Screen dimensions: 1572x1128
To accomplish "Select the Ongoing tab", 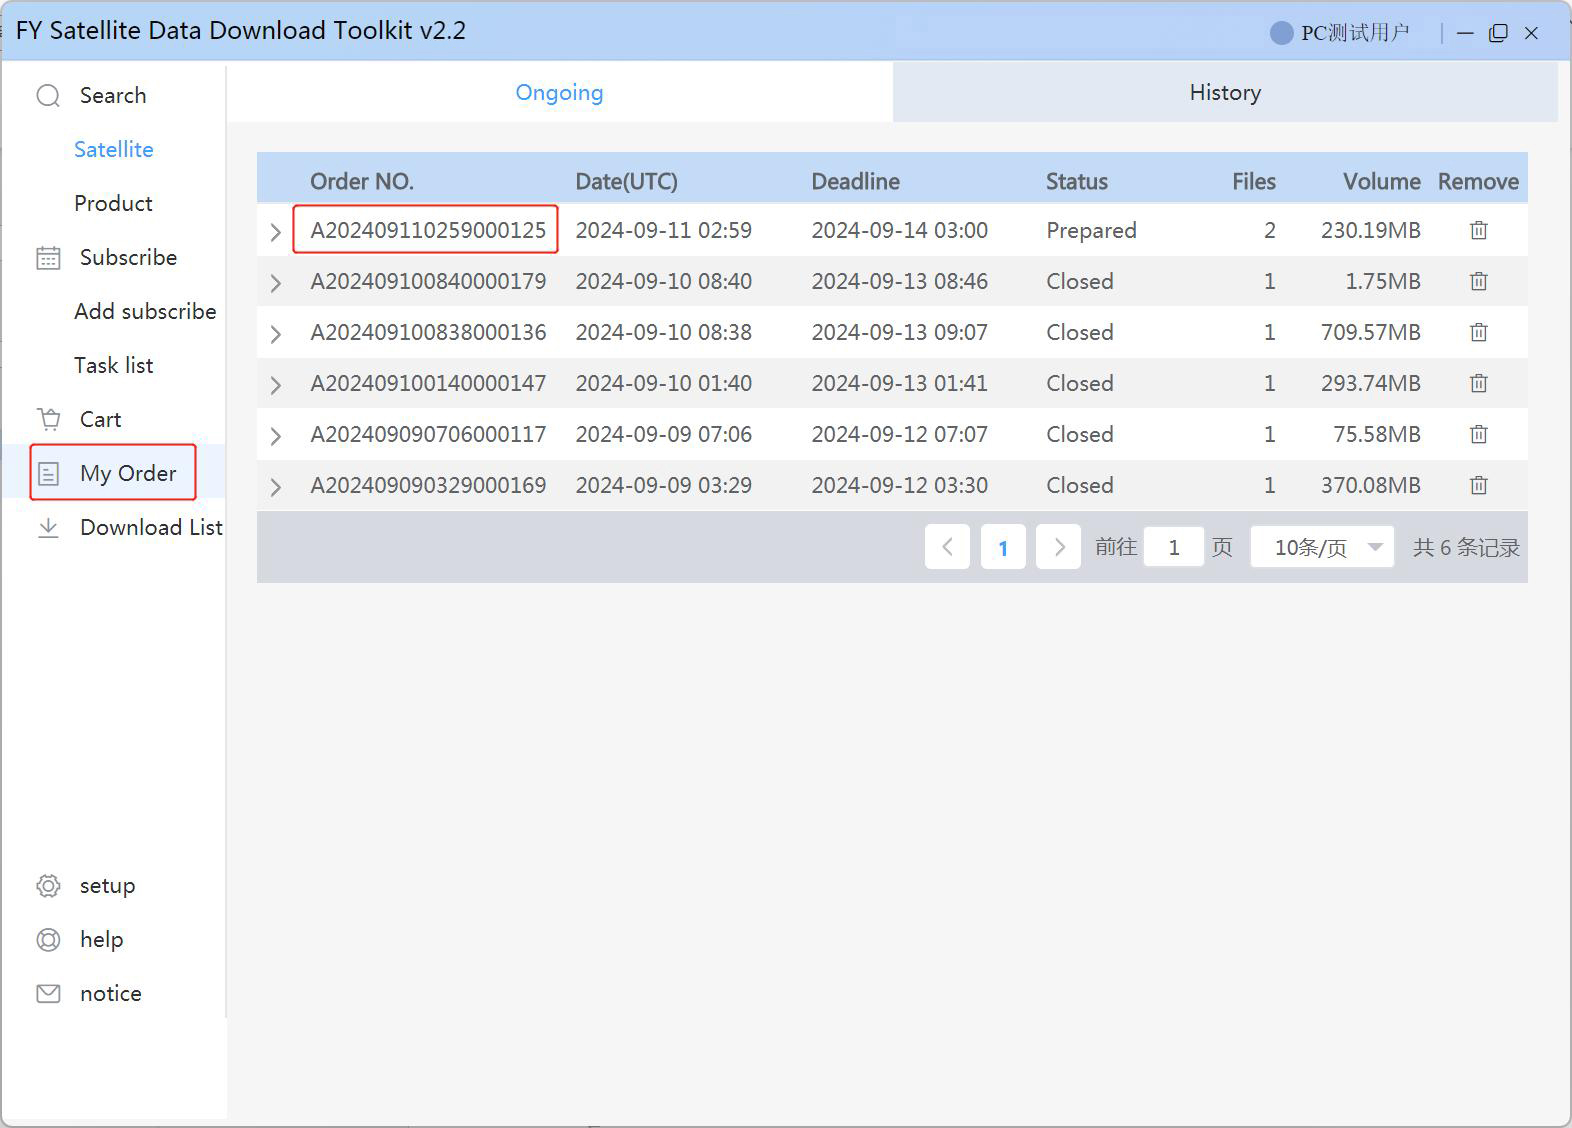I will (559, 93).
